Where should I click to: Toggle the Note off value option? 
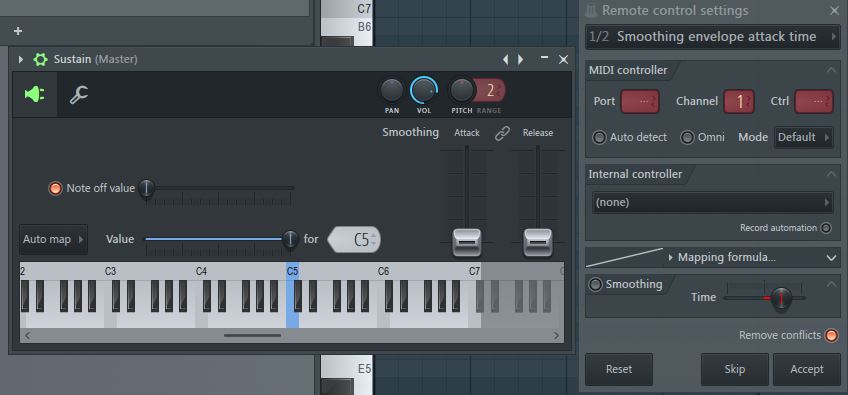[55, 188]
